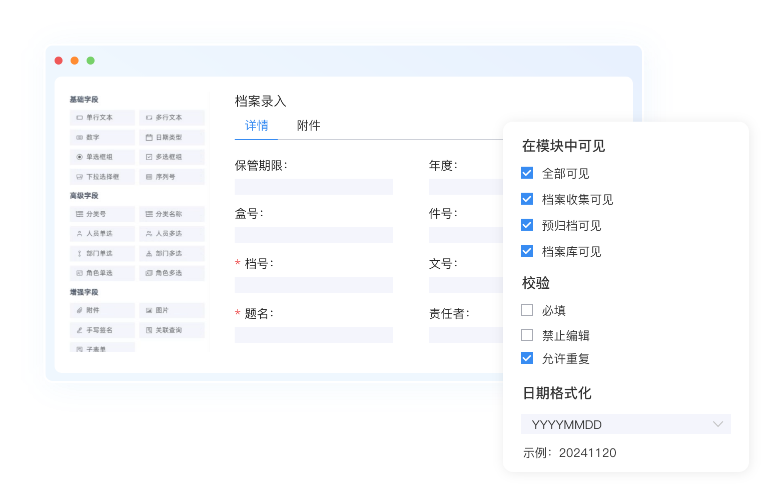Screen dimensions: 768x491
Task: Click the 增强字段 group heading
Action: coord(84,292)
